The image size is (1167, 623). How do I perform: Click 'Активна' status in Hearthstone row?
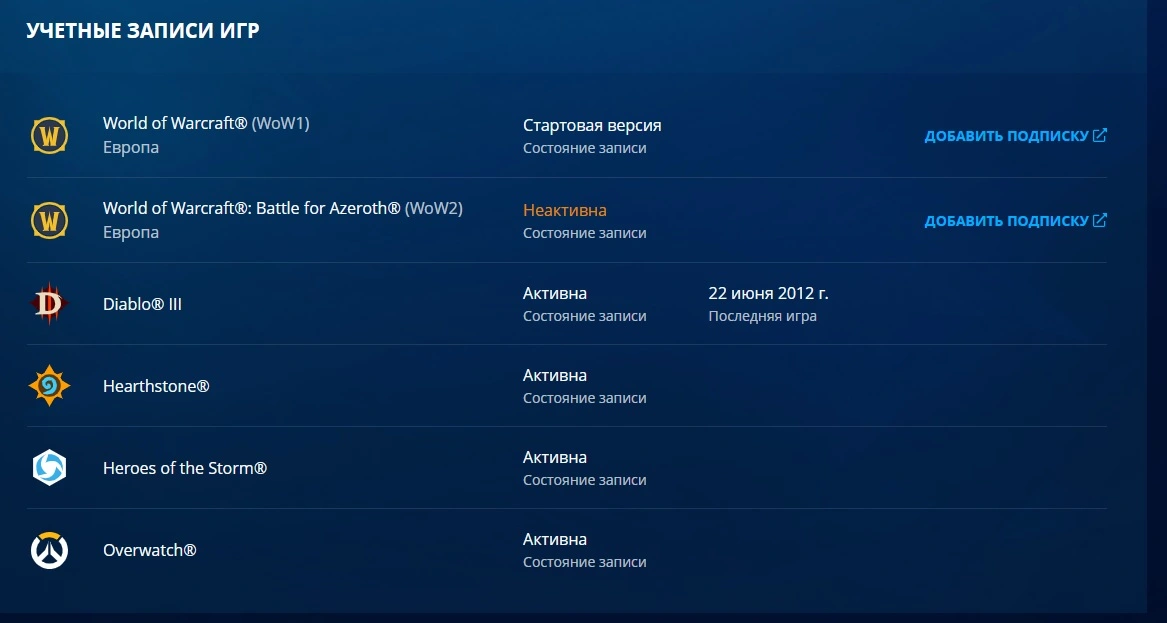click(554, 375)
